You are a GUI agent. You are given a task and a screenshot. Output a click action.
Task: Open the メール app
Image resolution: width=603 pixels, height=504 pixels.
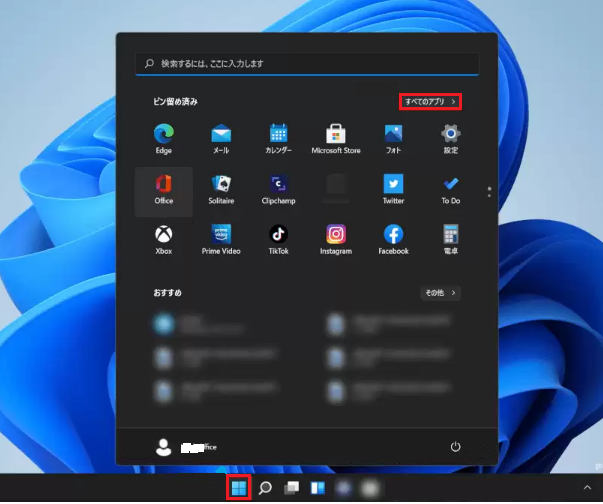pos(221,140)
